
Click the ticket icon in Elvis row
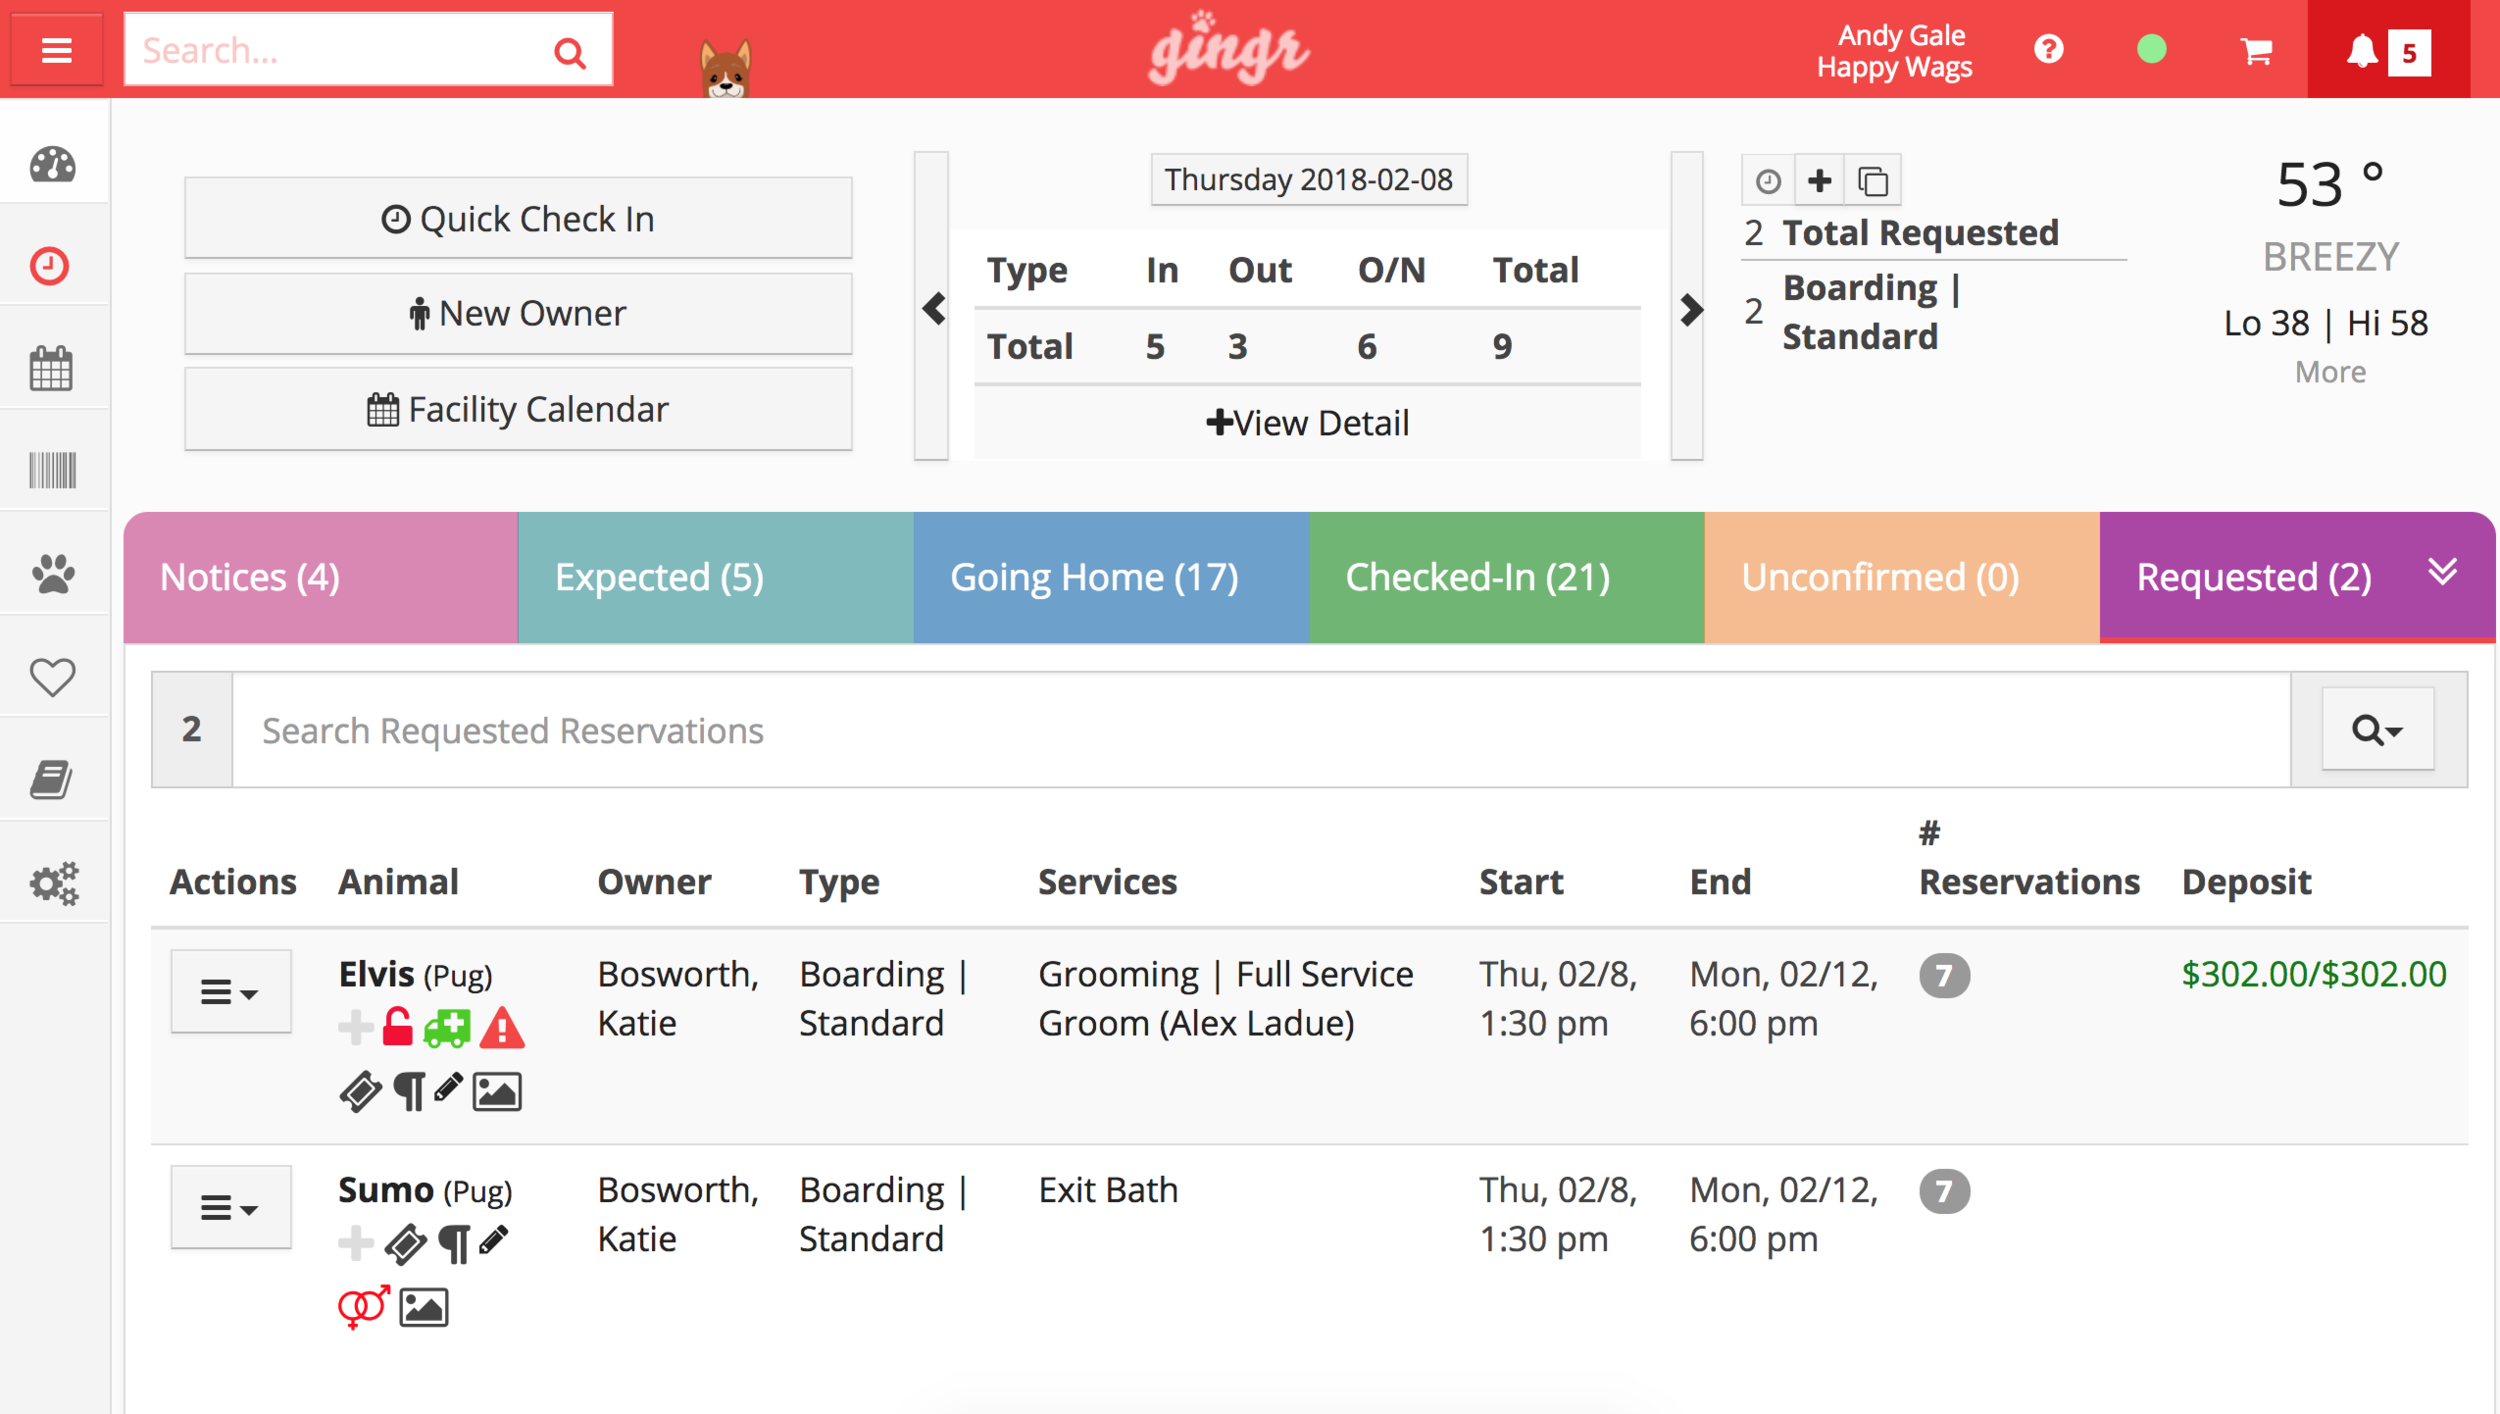tap(360, 1091)
